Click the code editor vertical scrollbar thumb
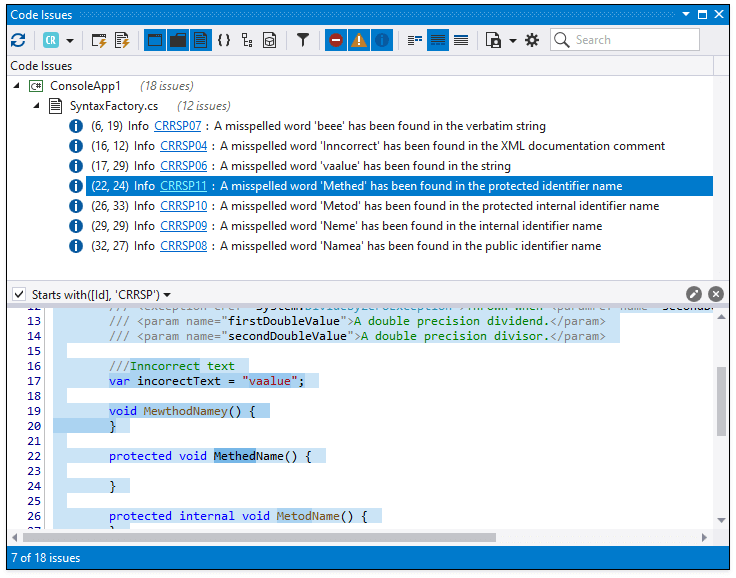Viewport: 736px width, 578px height. (722, 400)
